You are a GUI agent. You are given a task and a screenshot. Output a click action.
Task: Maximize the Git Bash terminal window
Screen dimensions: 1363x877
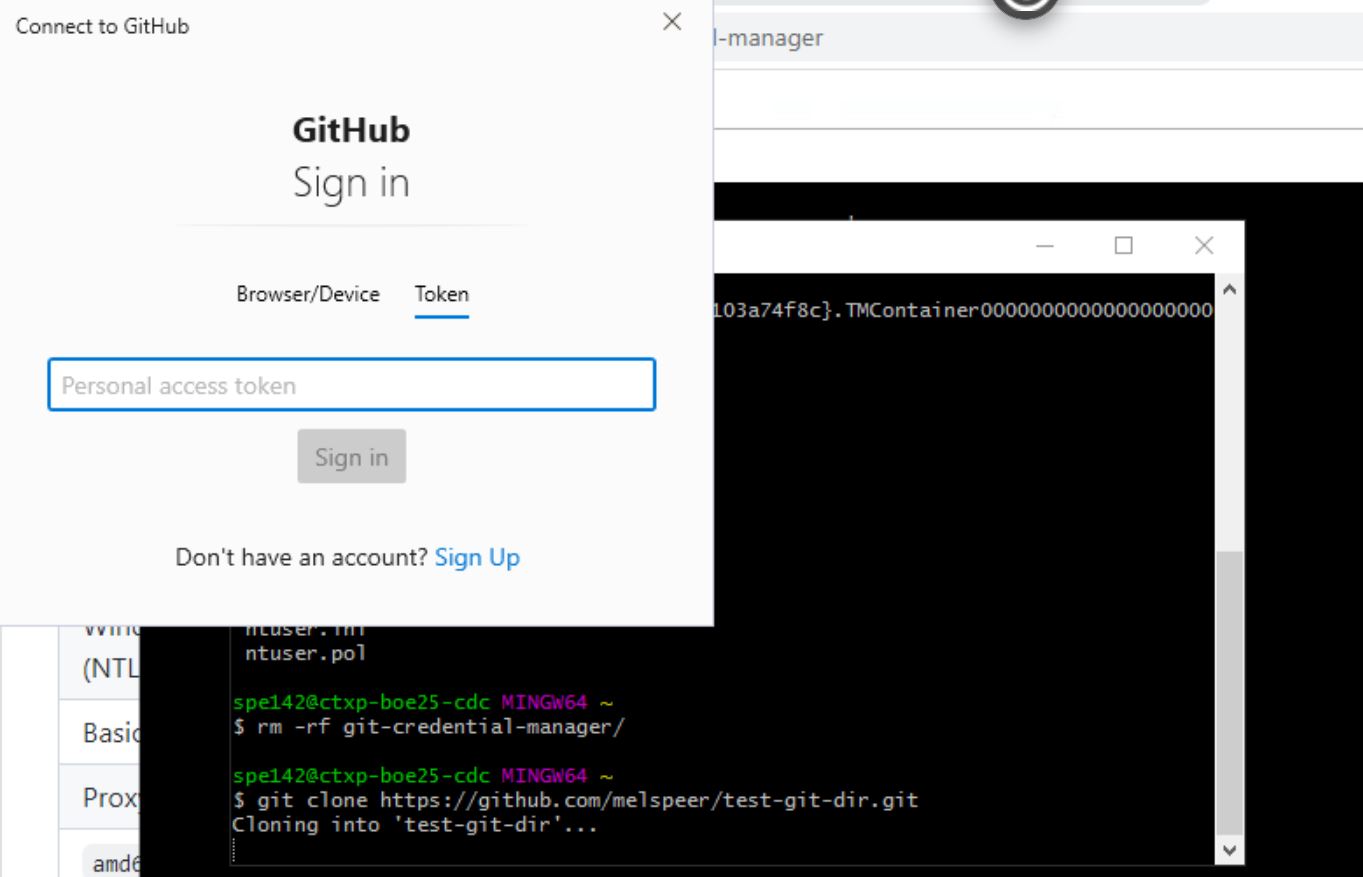1124,246
